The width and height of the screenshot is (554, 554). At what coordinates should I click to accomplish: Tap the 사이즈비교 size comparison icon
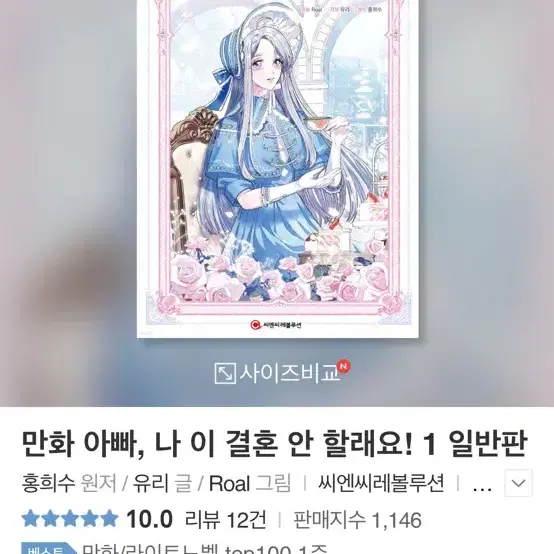(x=225, y=373)
